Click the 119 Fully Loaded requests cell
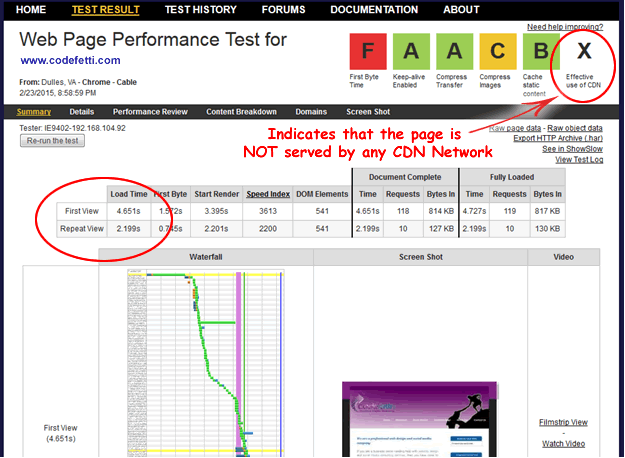The height and width of the screenshot is (458, 625). click(x=510, y=211)
